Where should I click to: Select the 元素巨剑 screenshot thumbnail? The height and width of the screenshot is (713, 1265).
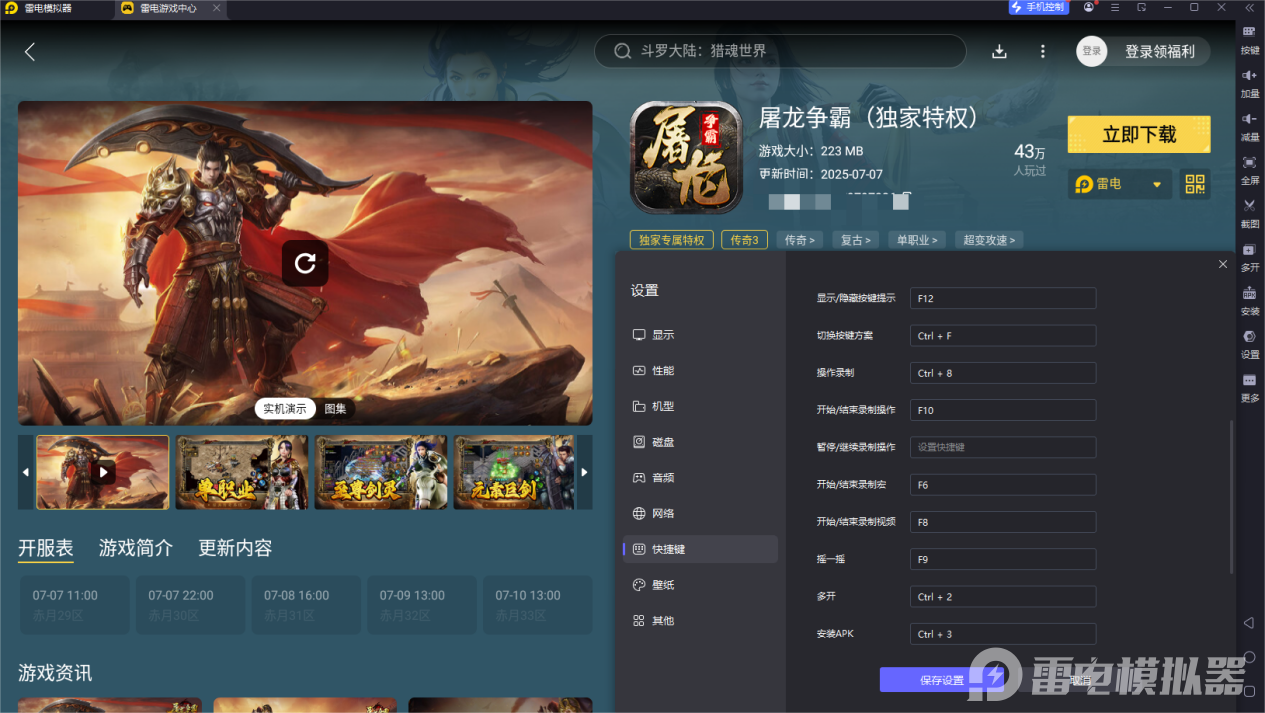click(x=514, y=472)
